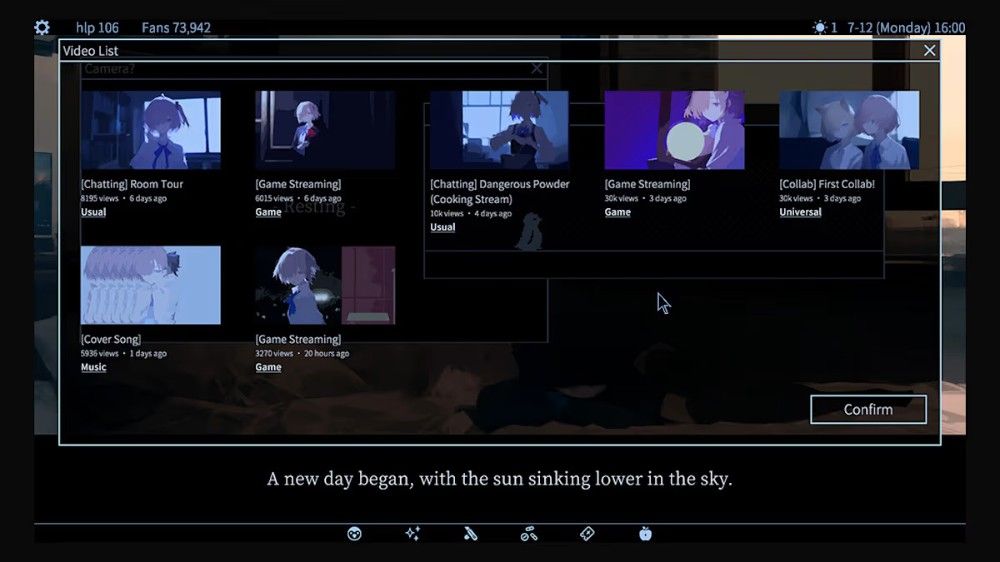The width and height of the screenshot is (1000, 562).
Task: Click the 'Video List' window title
Action: click(x=91, y=51)
